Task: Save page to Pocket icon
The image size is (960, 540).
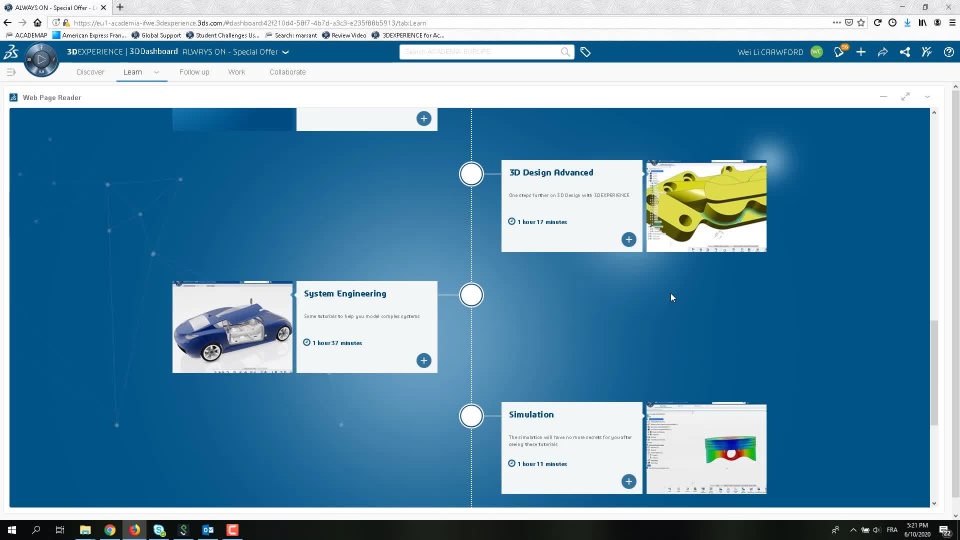Action: pyautogui.click(x=849, y=23)
